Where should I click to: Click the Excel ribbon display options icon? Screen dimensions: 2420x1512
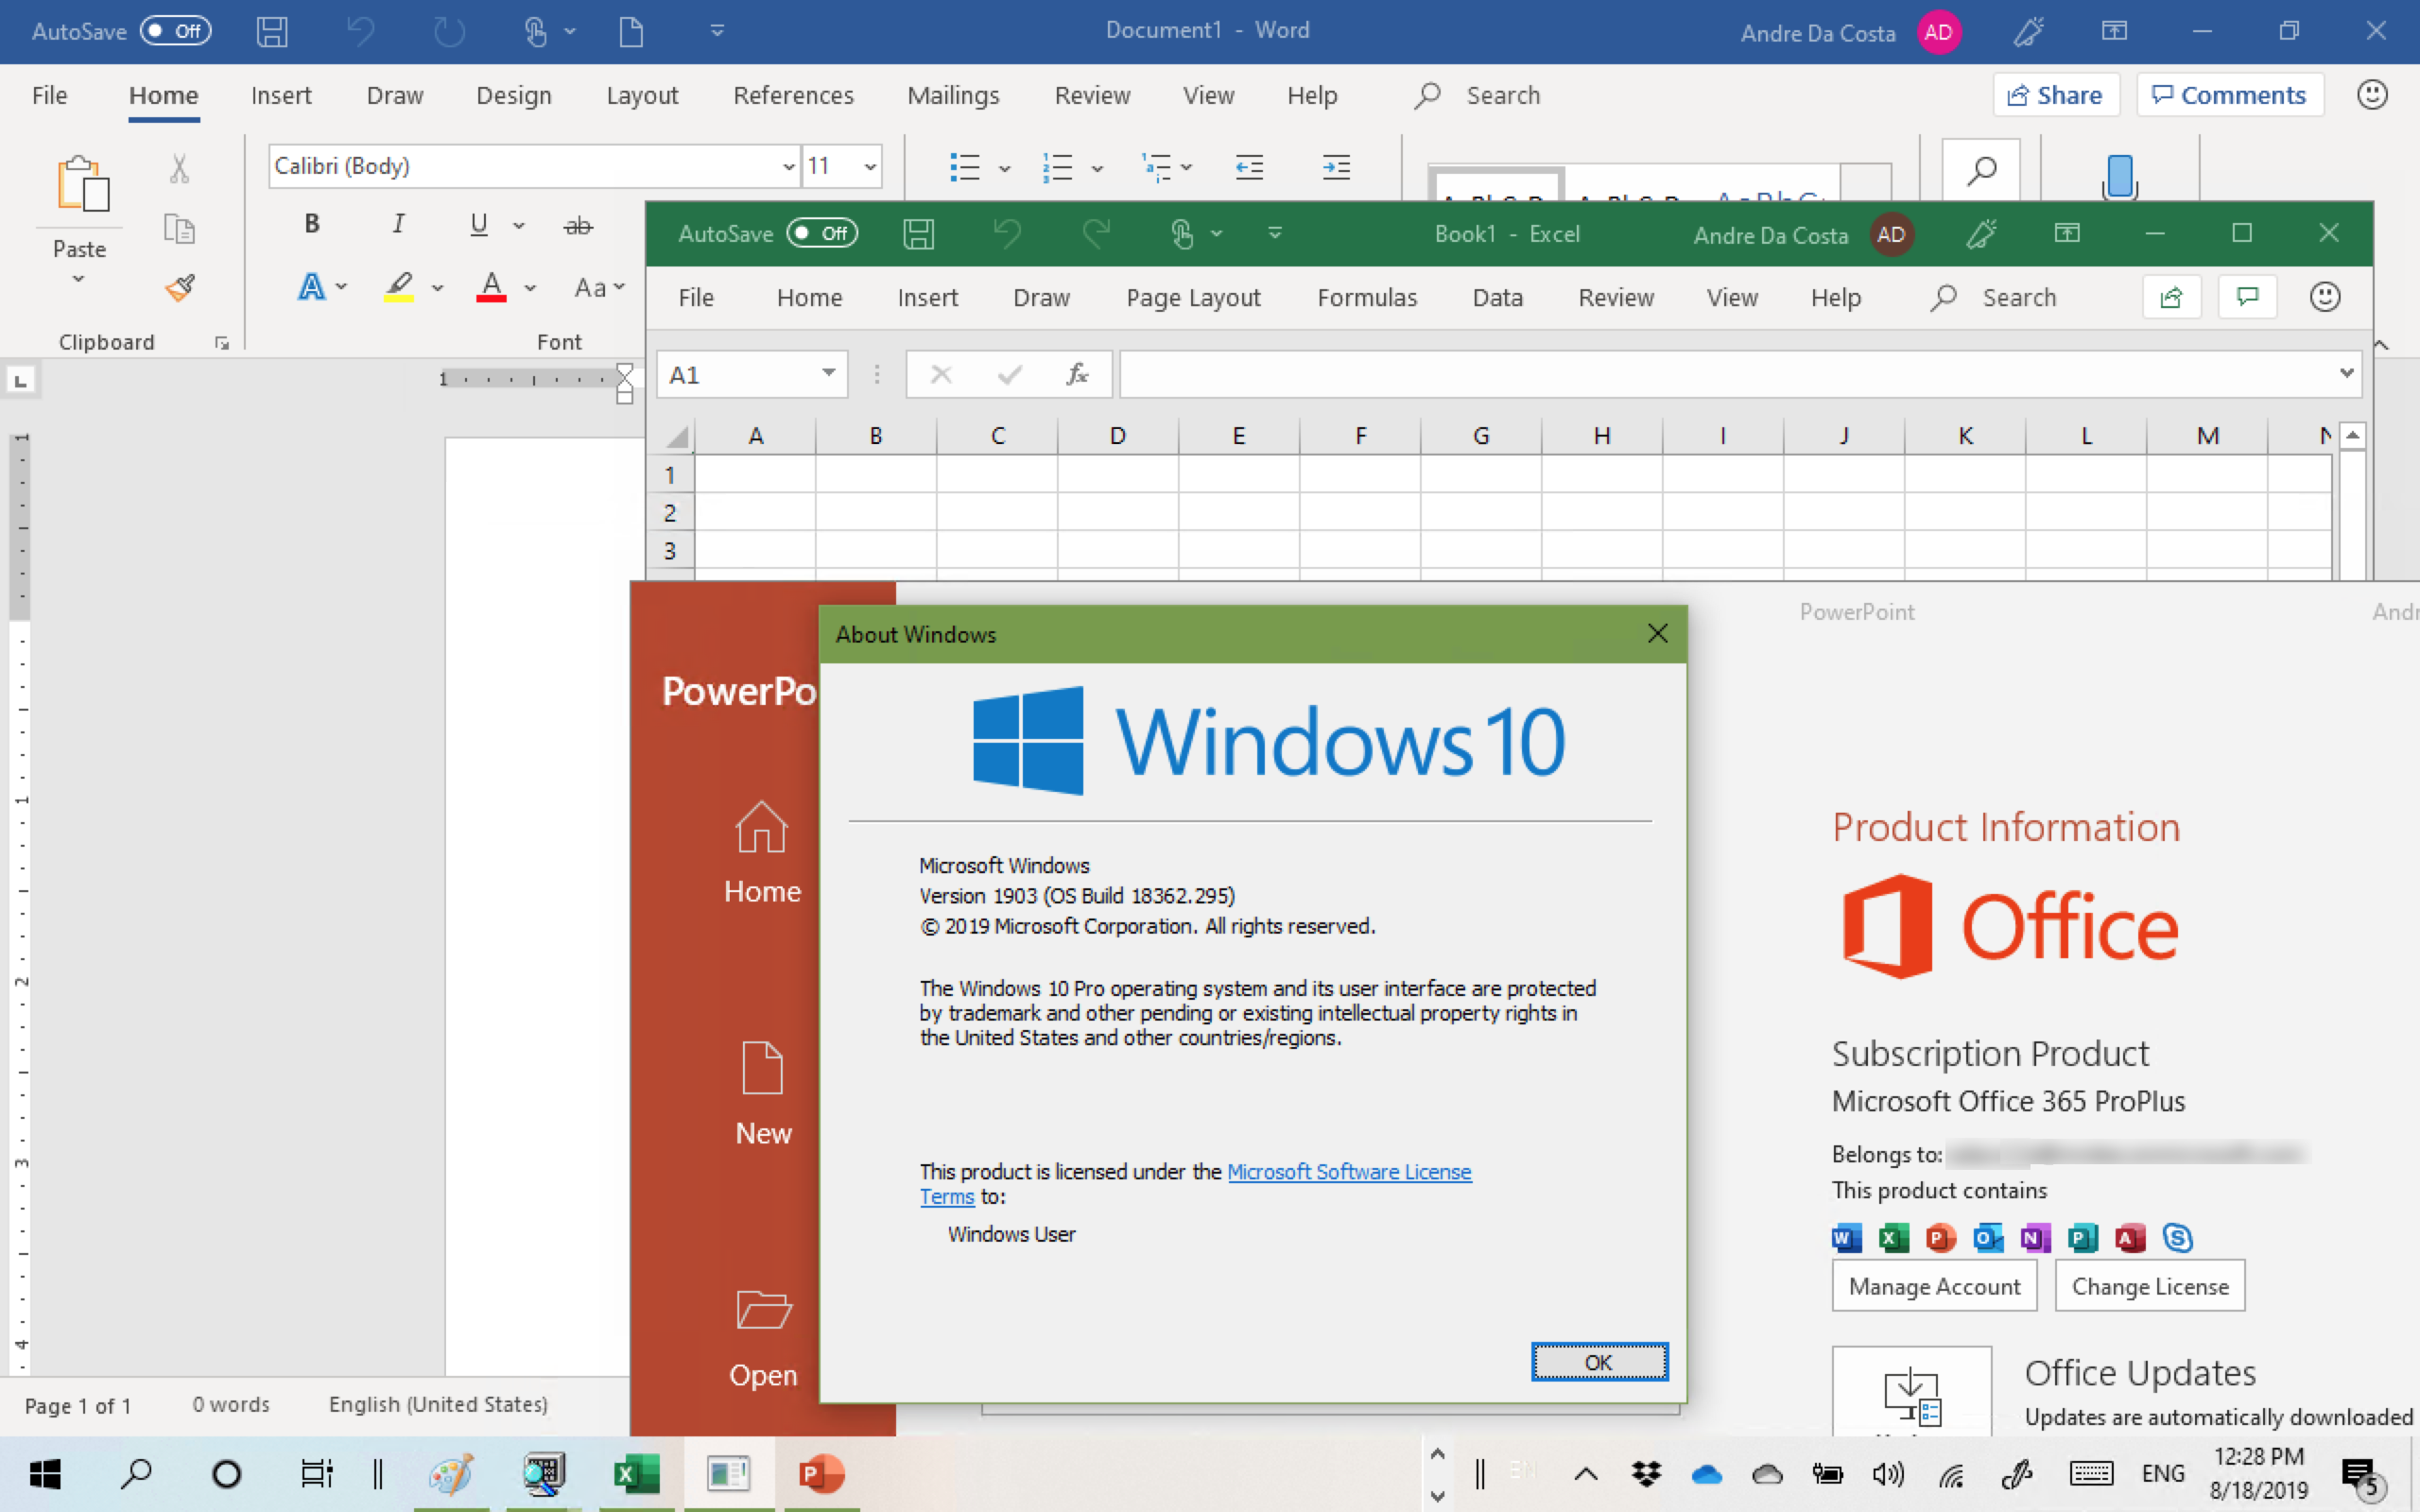[x=2067, y=233]
